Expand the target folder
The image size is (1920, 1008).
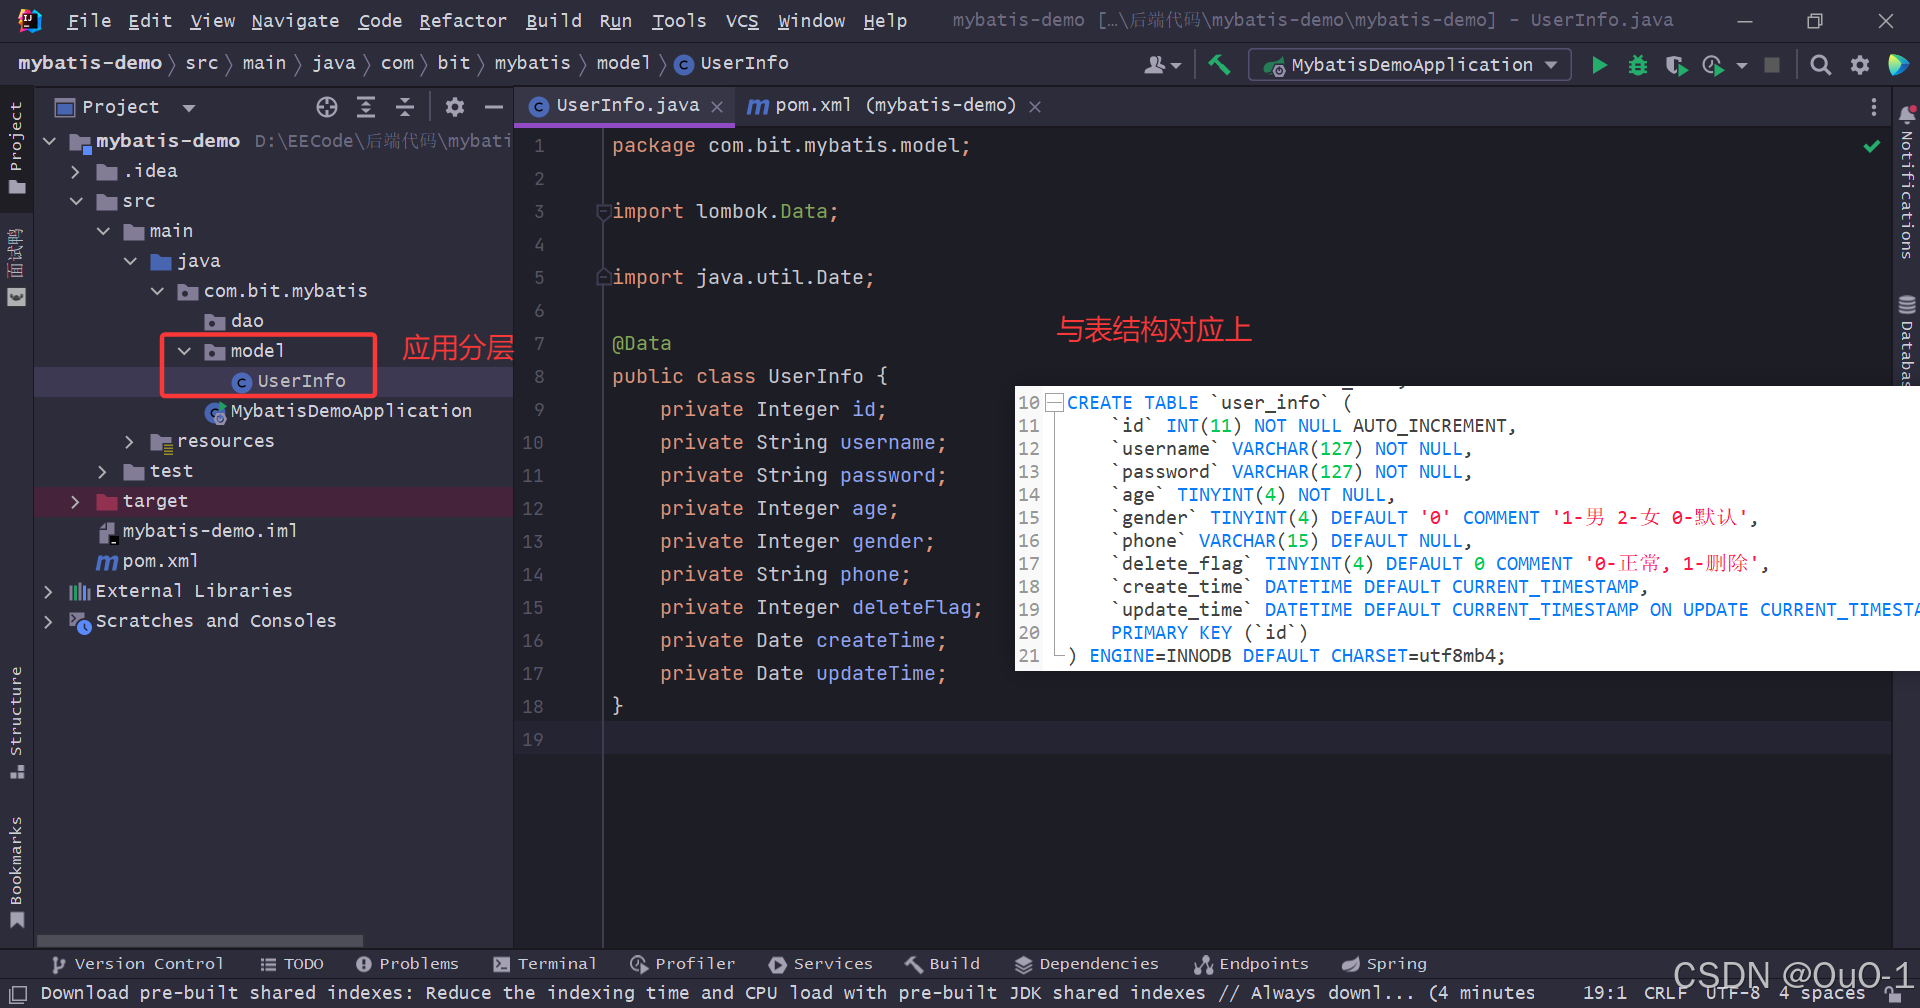click(76, 502)
